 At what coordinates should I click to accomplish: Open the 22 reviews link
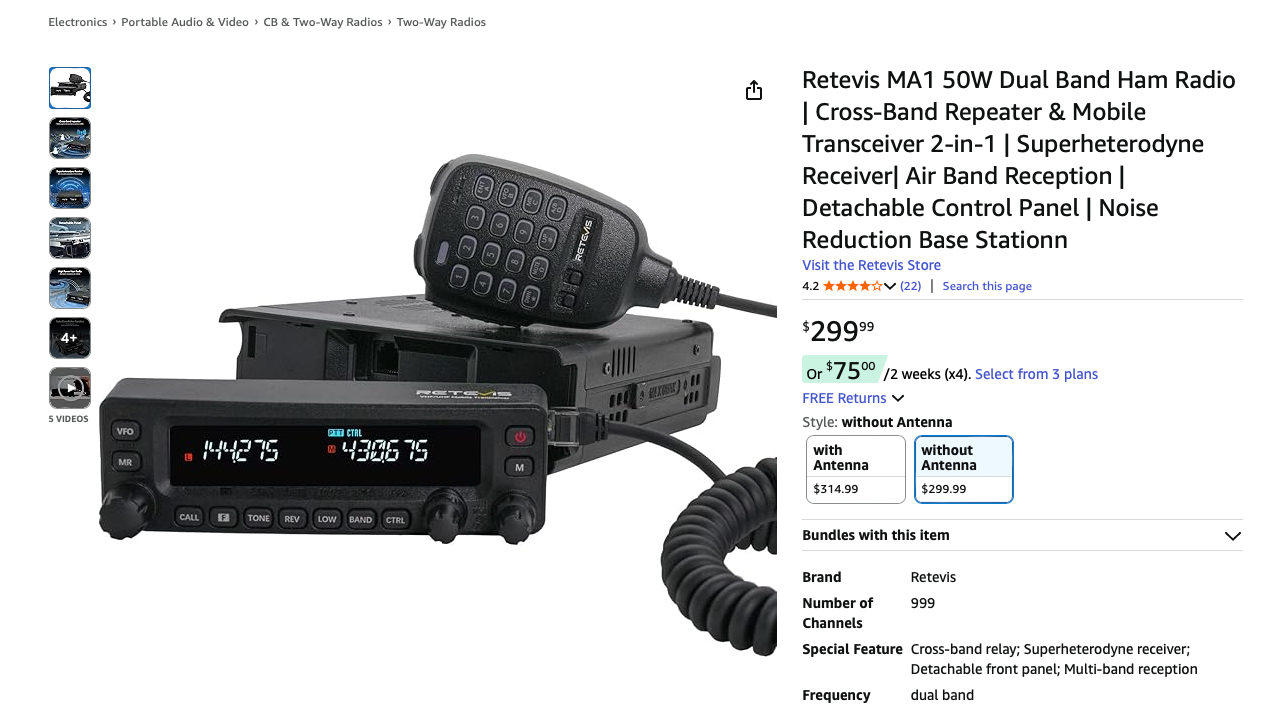coord(911,286)
